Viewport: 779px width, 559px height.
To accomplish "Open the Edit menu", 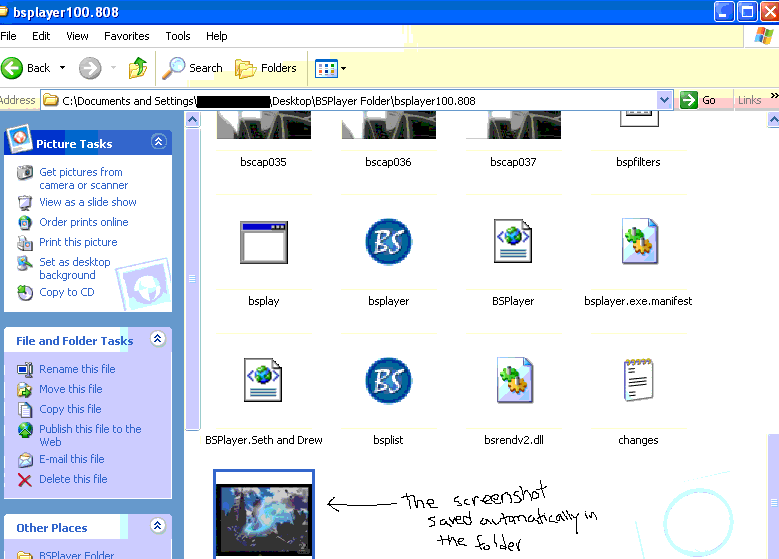I will 41,36.
